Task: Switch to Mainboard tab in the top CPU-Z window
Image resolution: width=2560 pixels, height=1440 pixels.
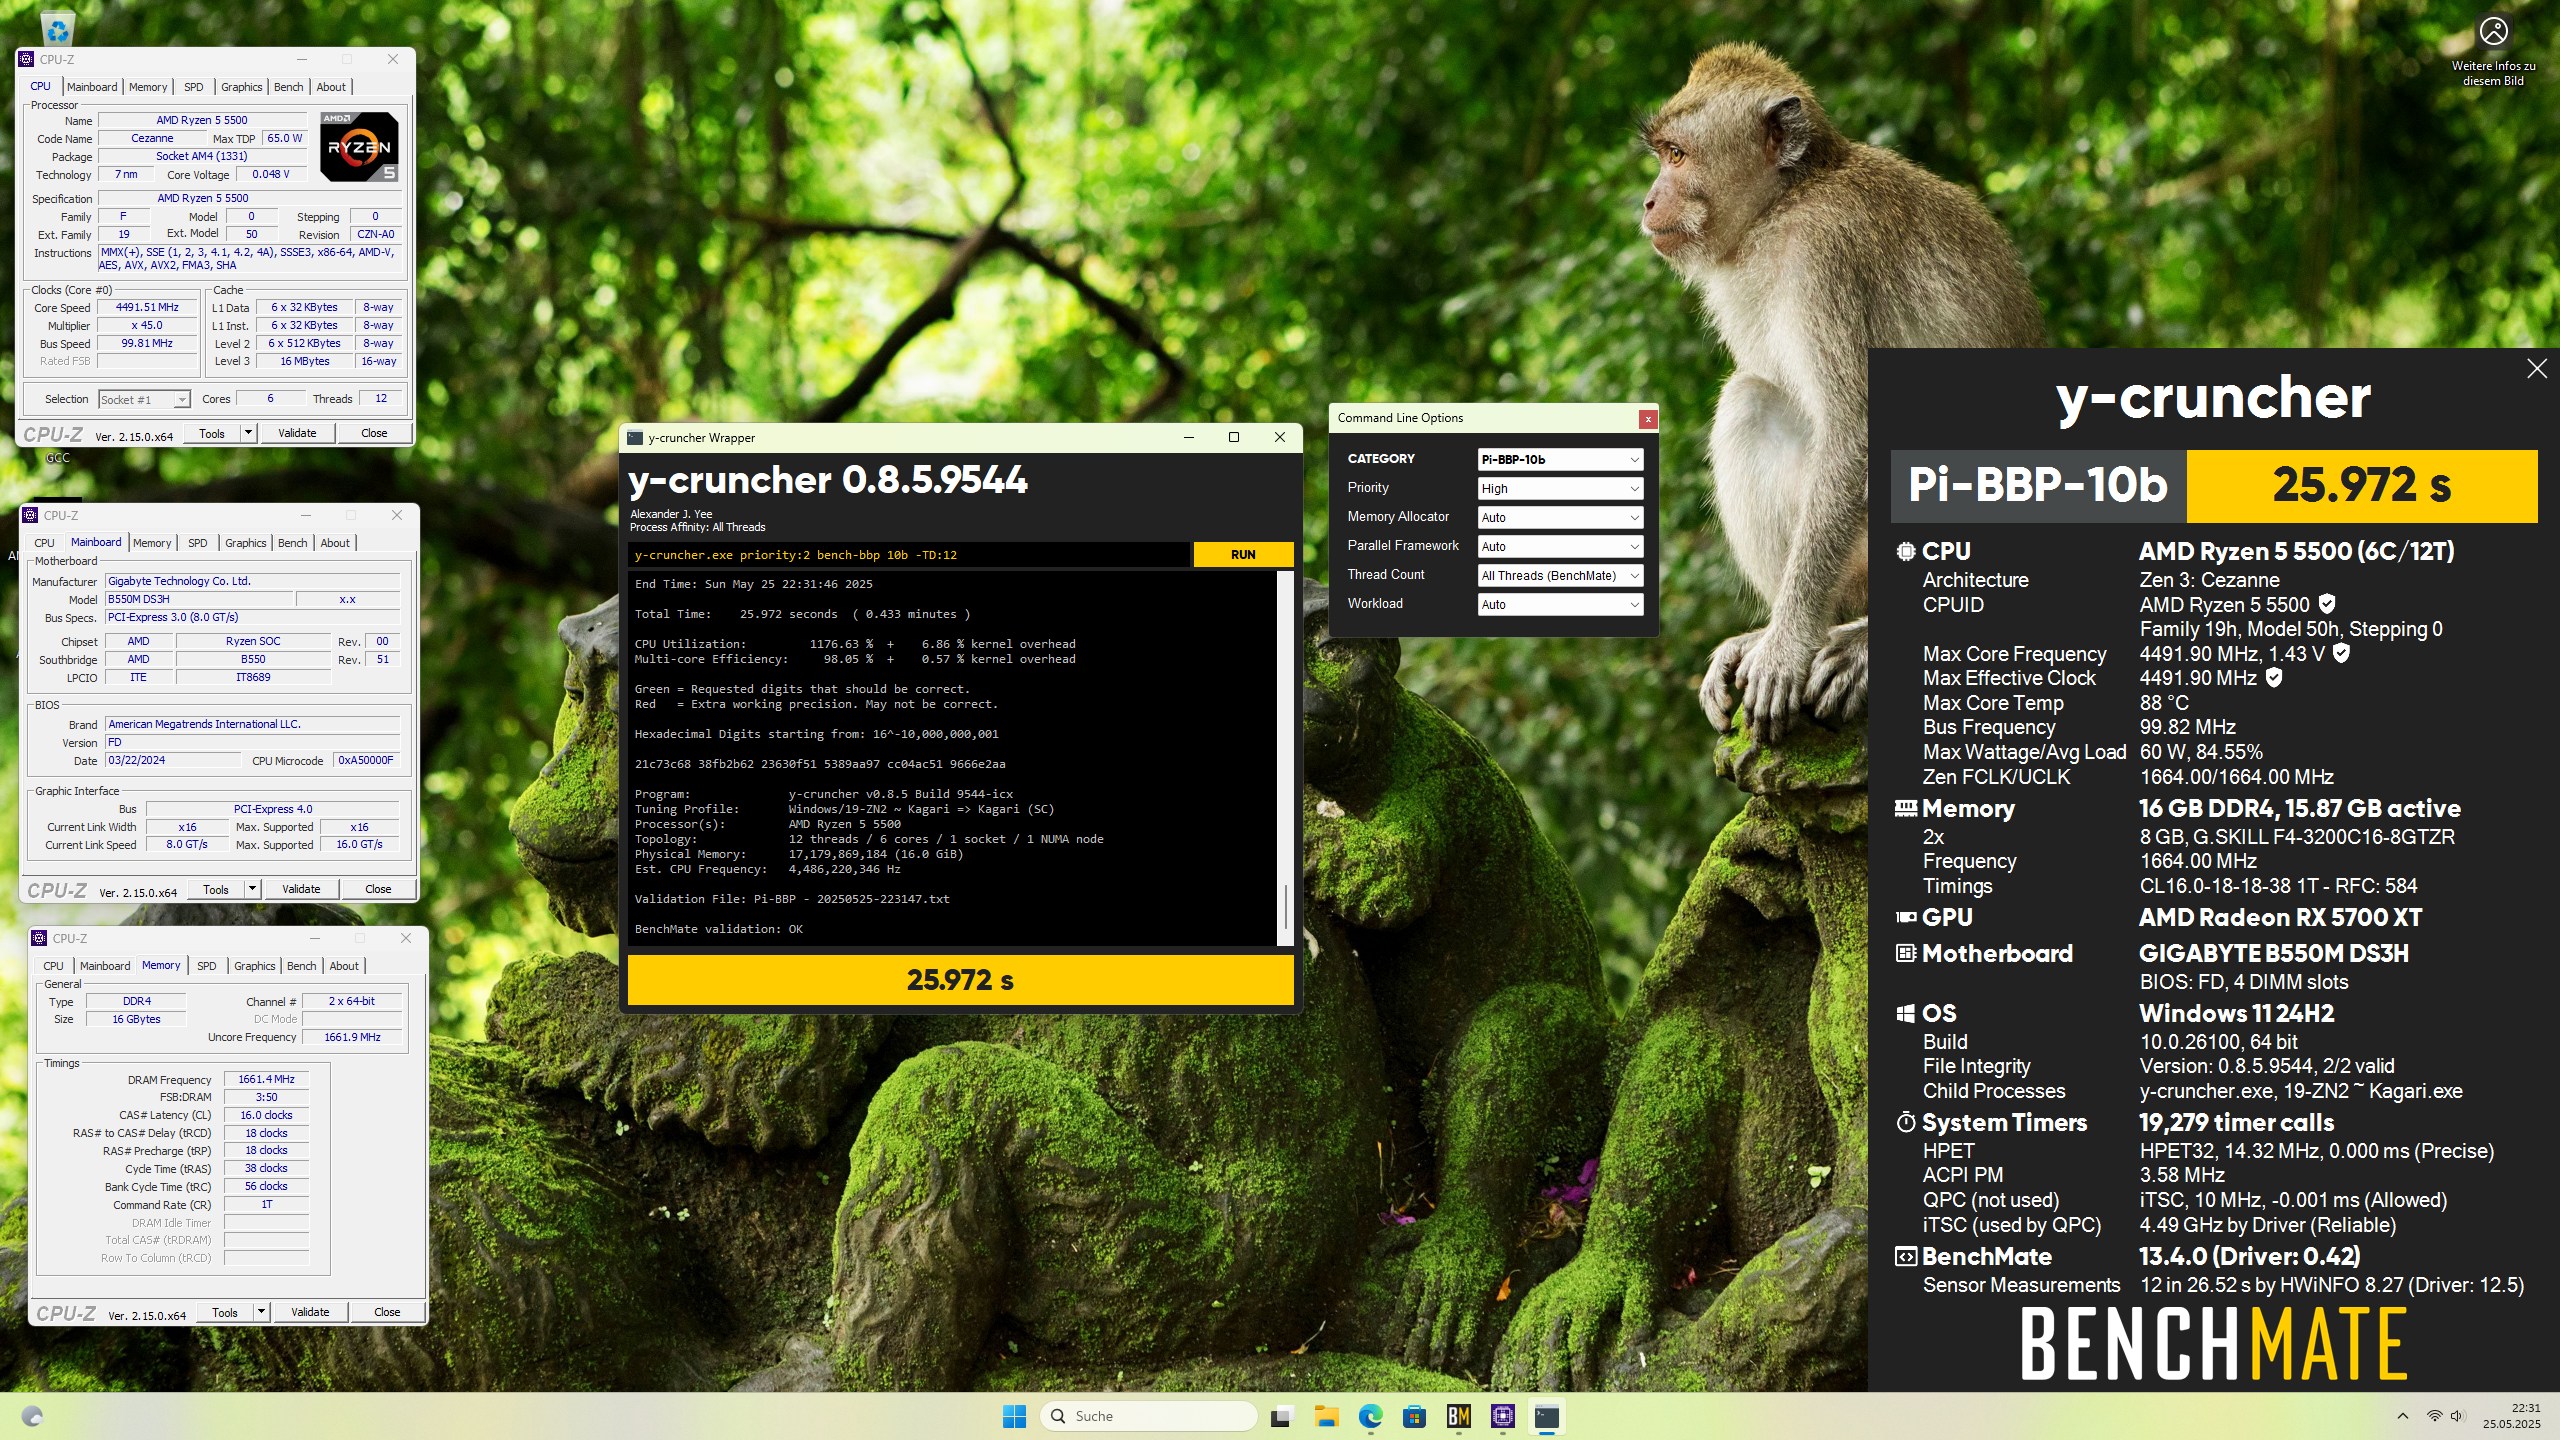Action: (x=92, y=87)
